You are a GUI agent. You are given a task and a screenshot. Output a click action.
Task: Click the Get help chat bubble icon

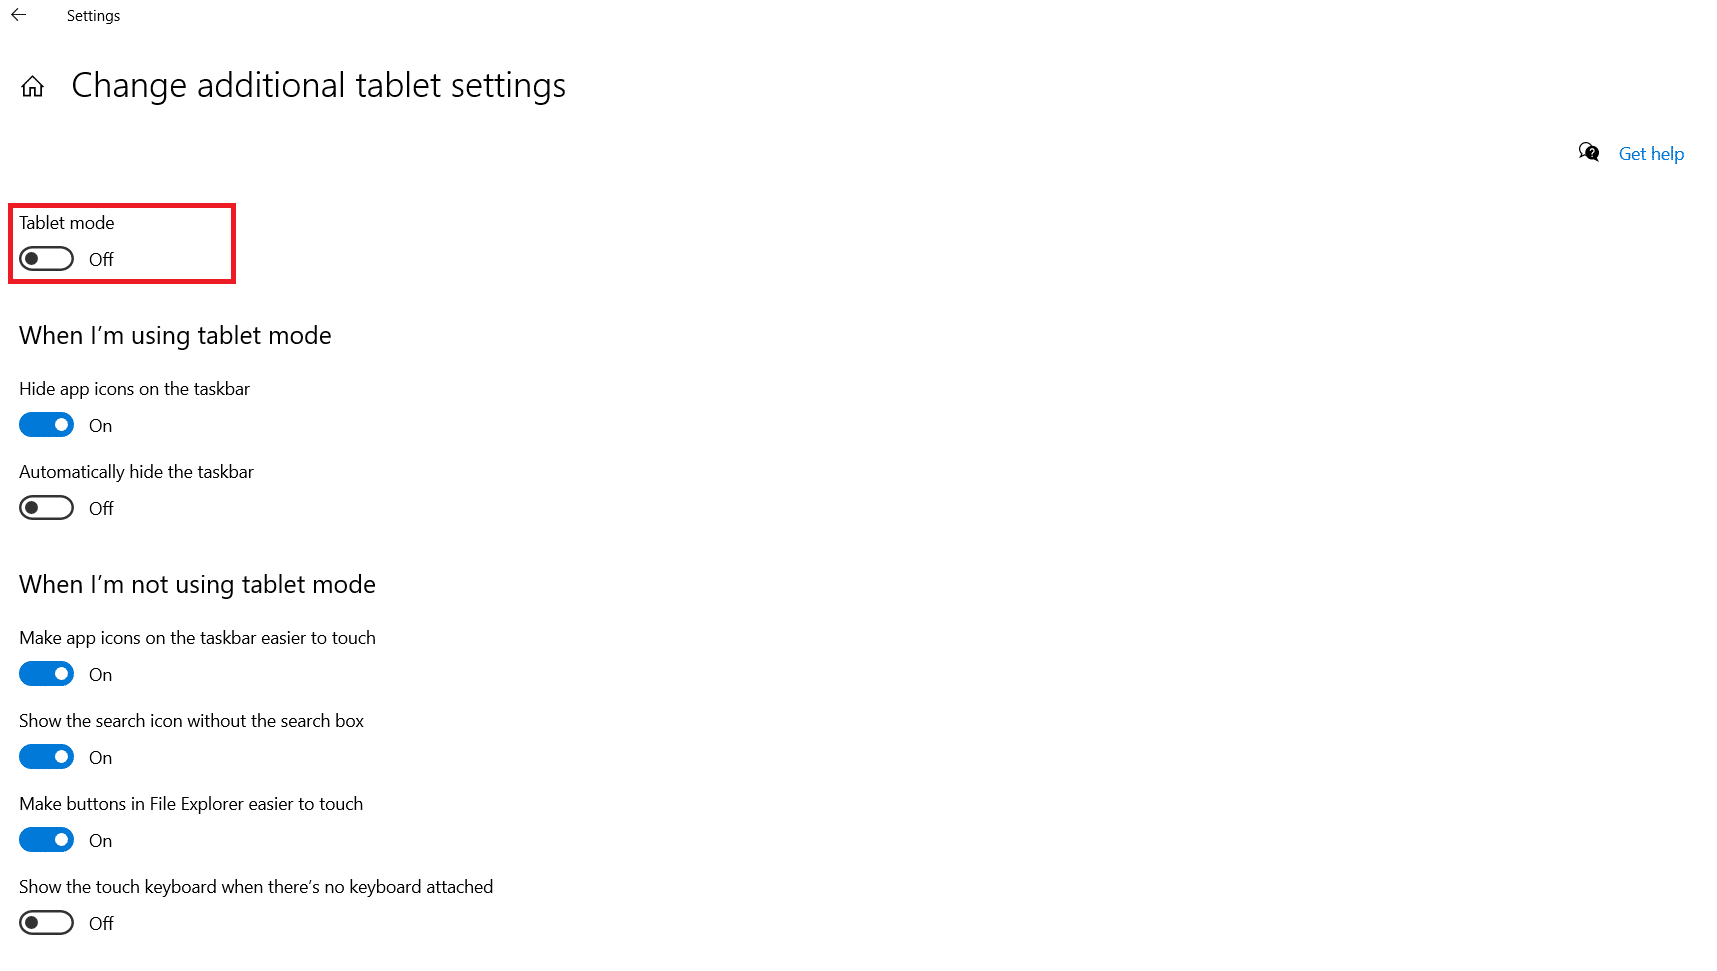coord(1589,152)
